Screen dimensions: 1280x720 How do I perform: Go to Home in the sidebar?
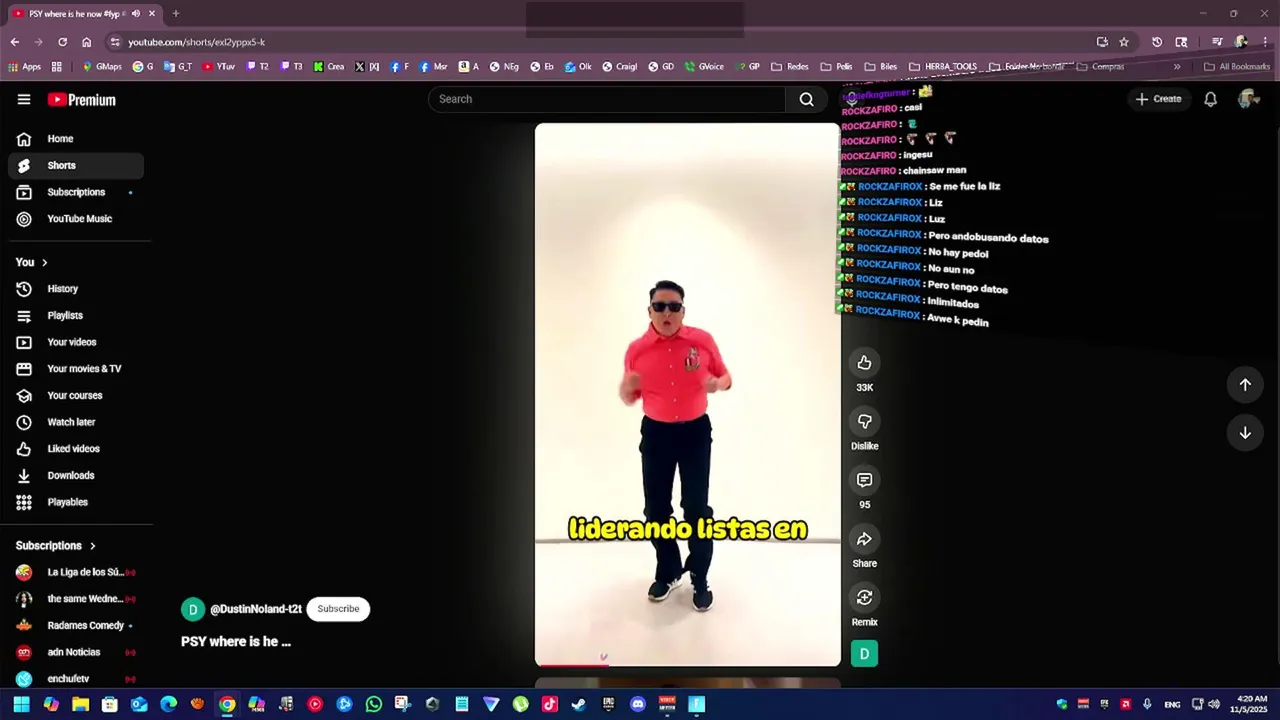coord(76,139)
